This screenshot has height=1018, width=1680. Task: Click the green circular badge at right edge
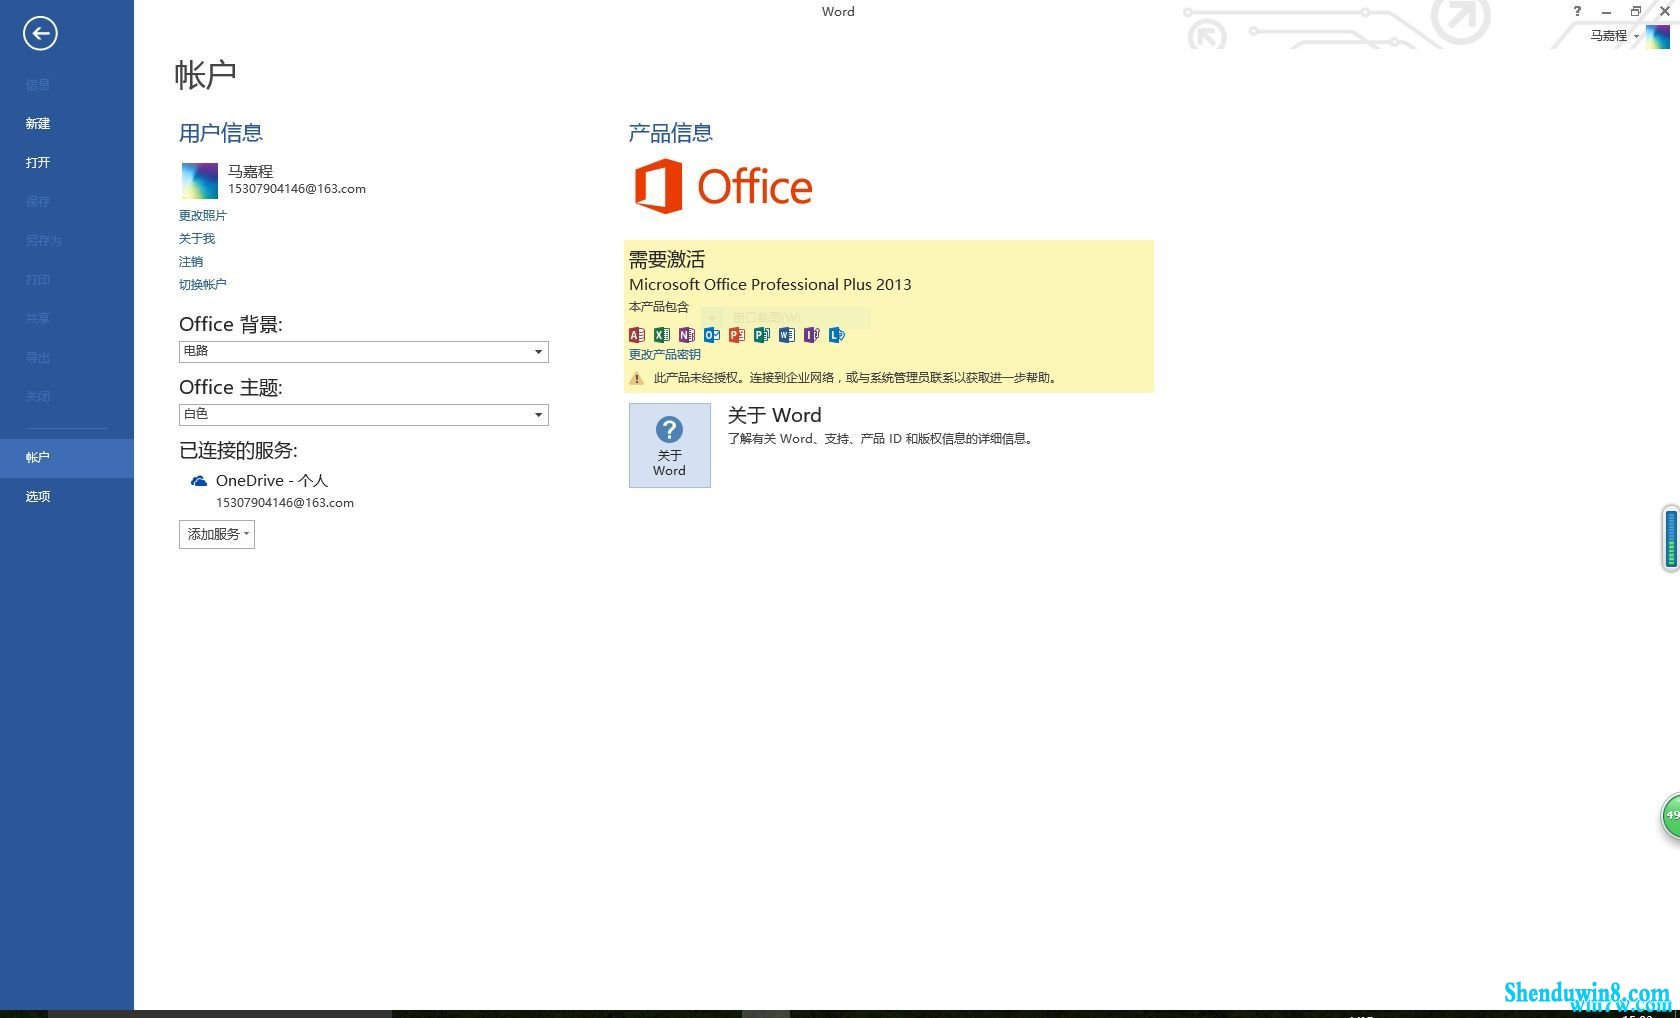1671,816
